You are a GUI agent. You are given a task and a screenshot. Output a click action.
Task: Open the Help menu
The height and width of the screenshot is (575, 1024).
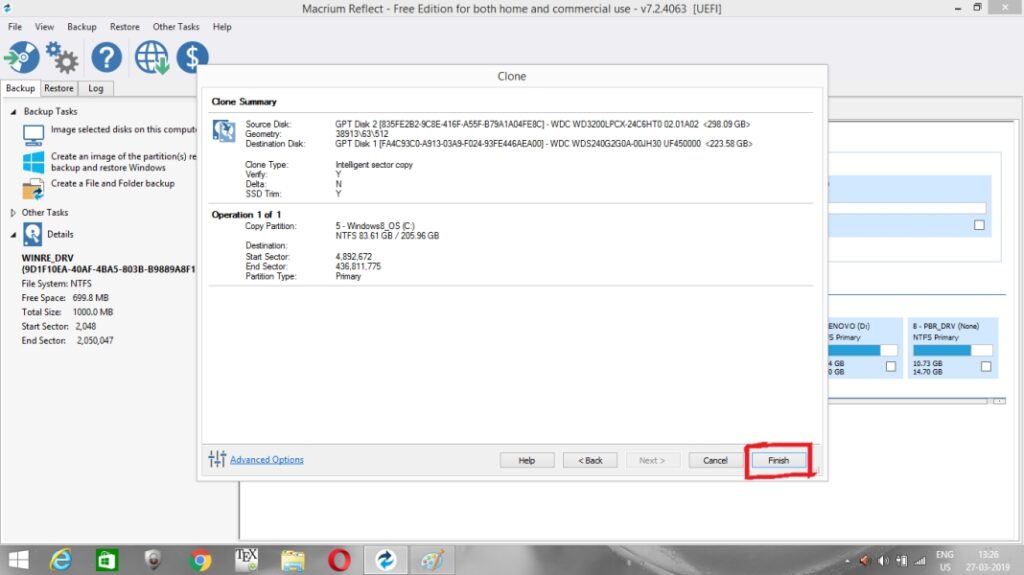click(222, 27)
